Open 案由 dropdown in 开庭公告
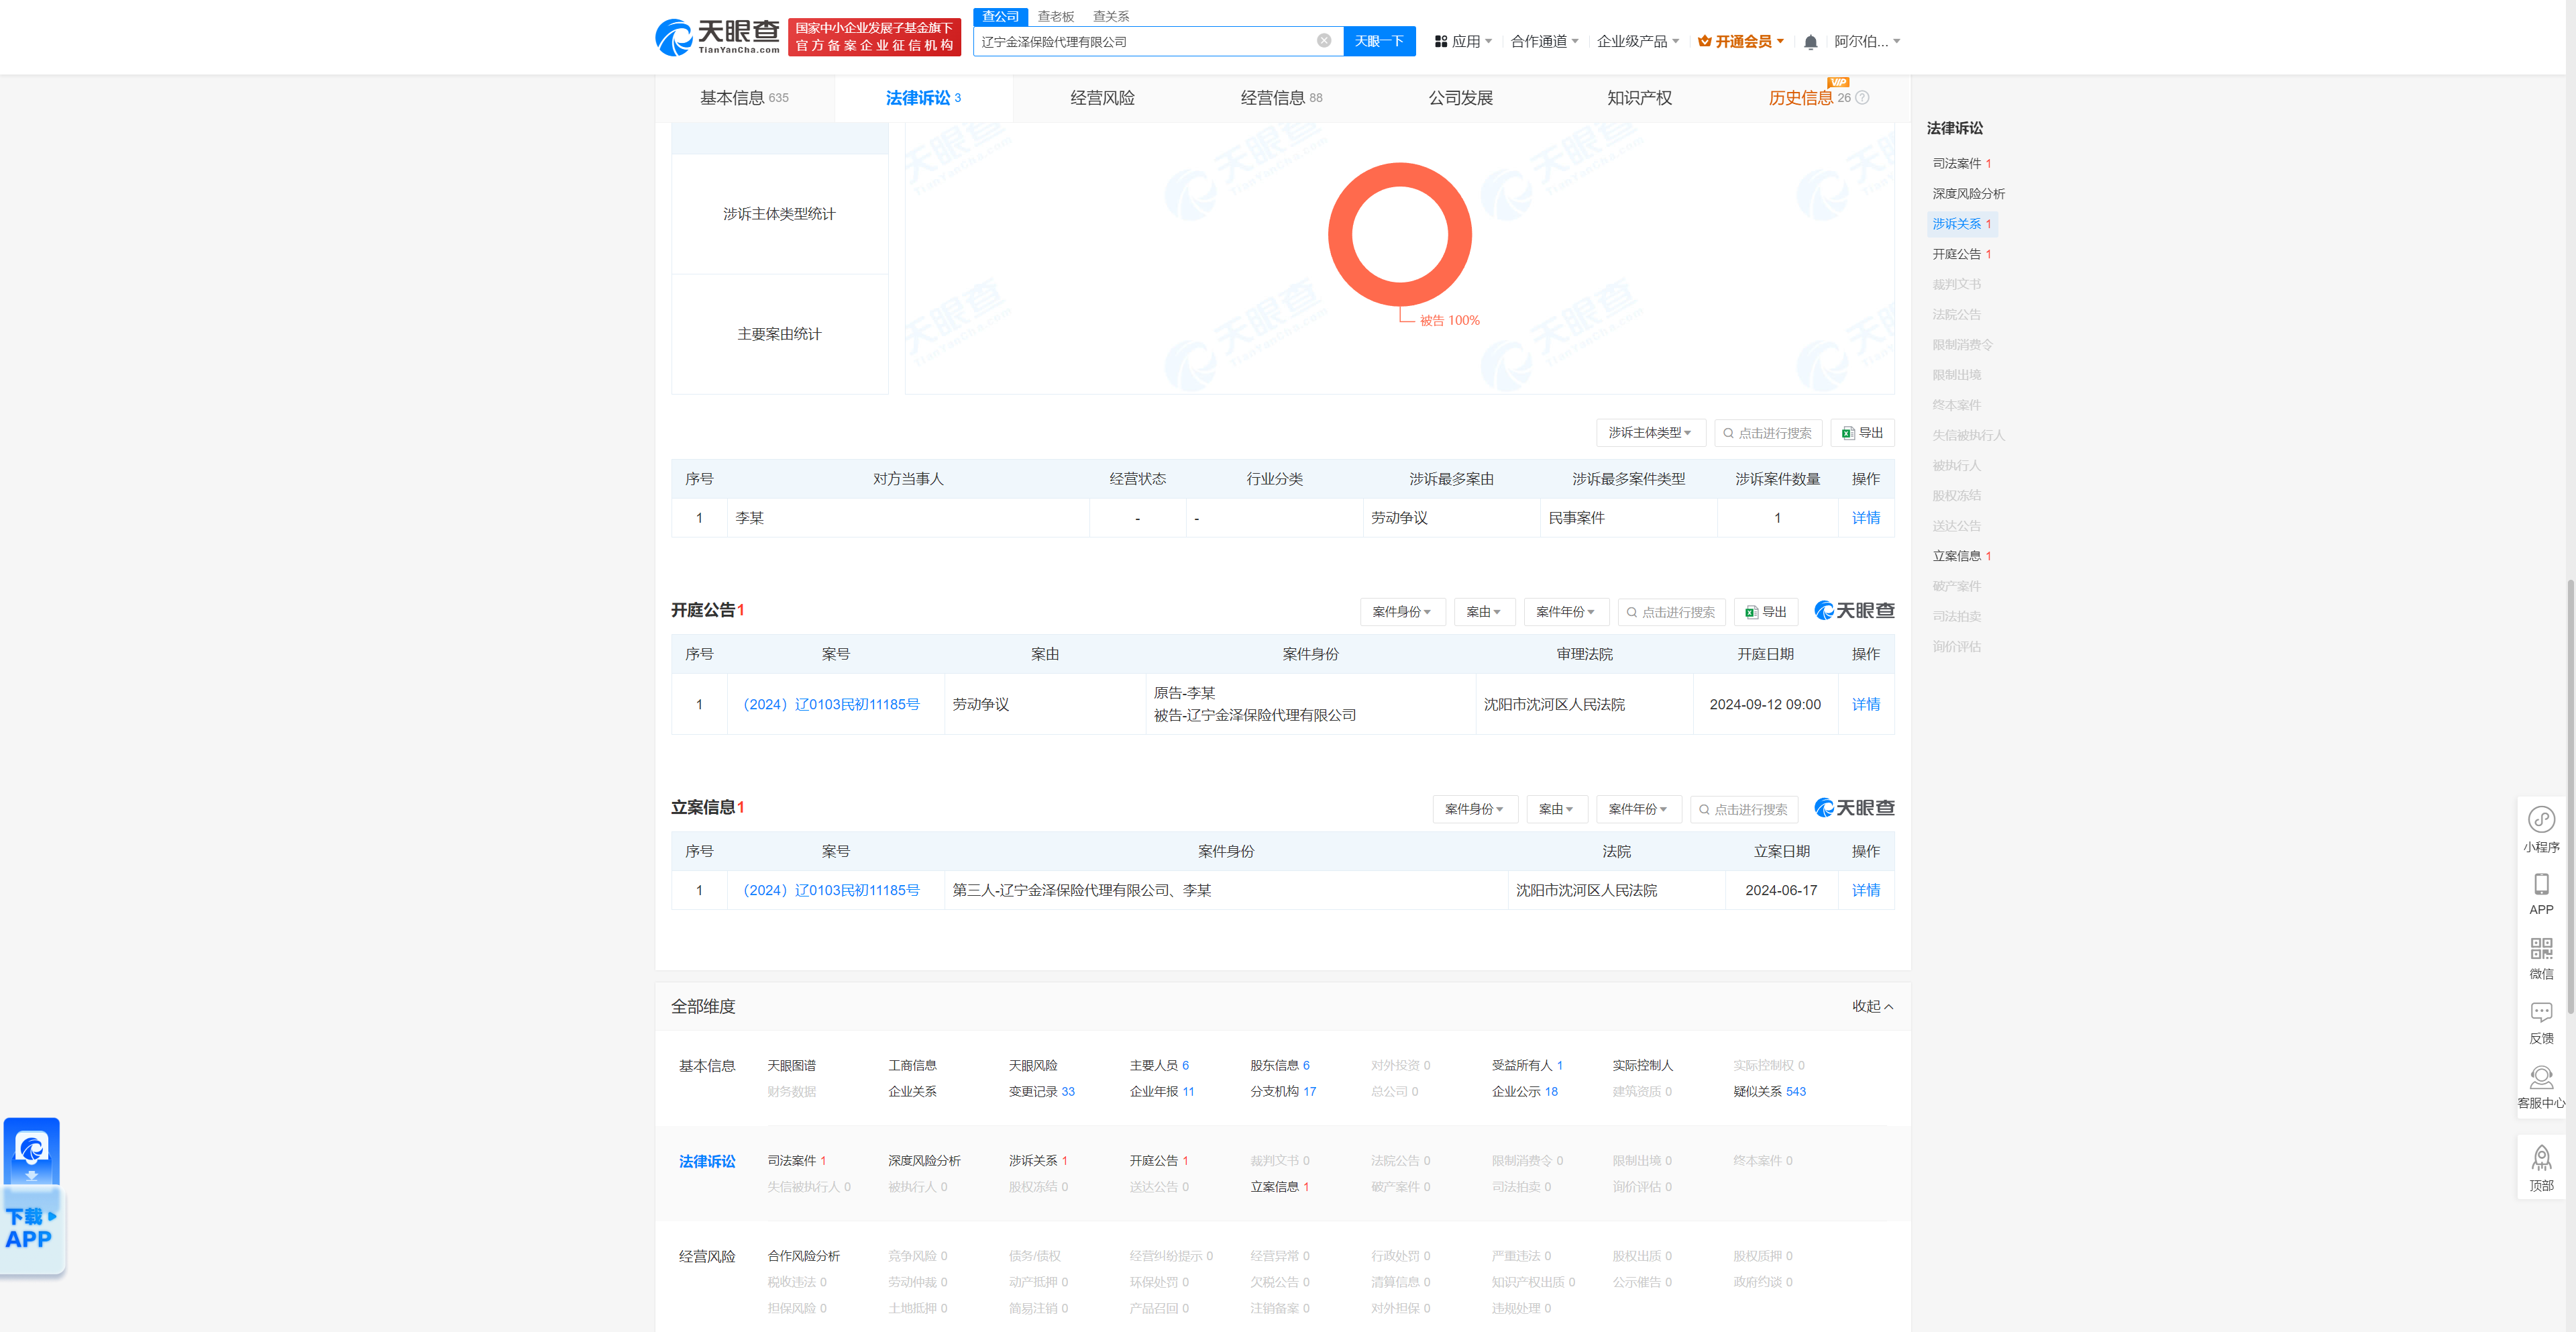Screen dimensions: 2576x1332 pyautogui.click(x=1484, y=612)
